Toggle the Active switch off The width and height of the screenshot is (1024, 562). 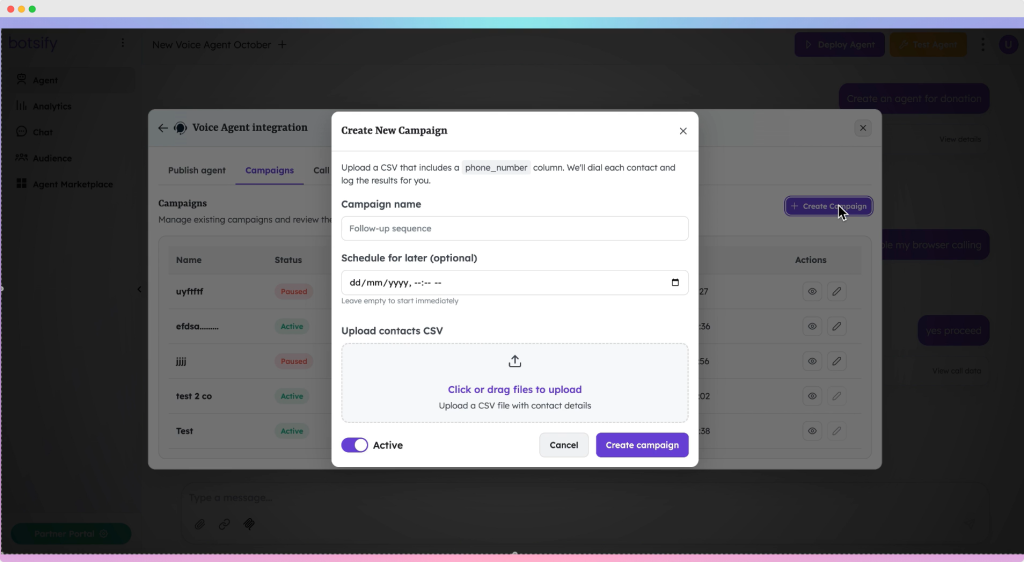(x=355, y=445)
